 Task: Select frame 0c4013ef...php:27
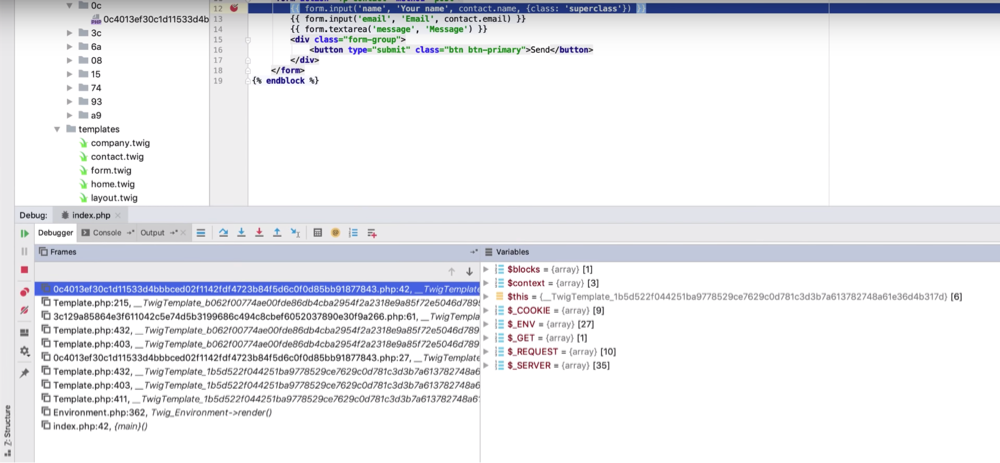point(257,357)
